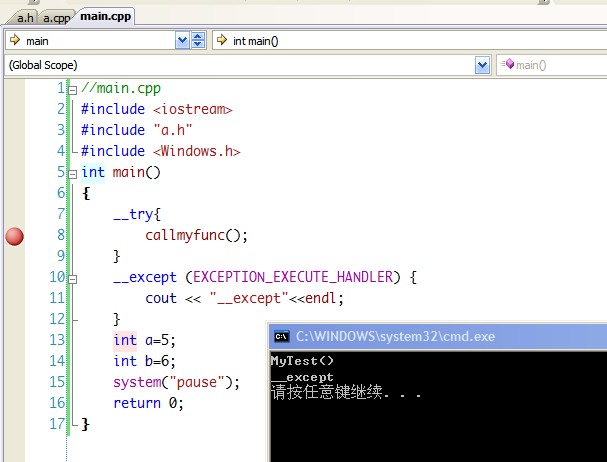Select the main.cpp tab
This screenshot has width=607, height=462.
[105, 17]
